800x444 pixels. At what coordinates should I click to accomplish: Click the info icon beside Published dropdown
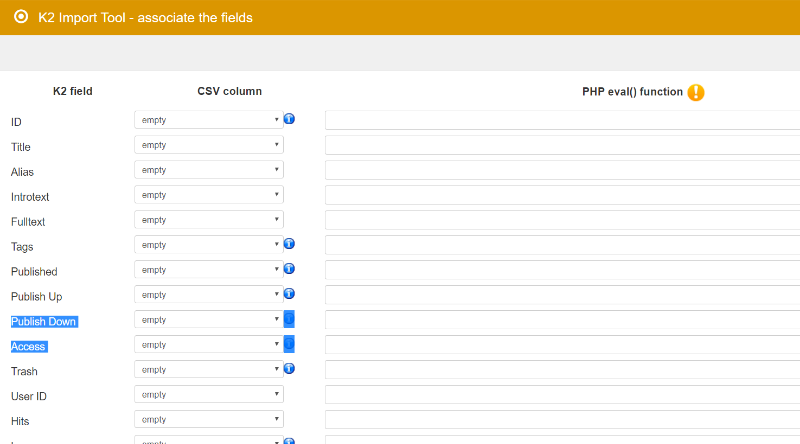(289, 269)
